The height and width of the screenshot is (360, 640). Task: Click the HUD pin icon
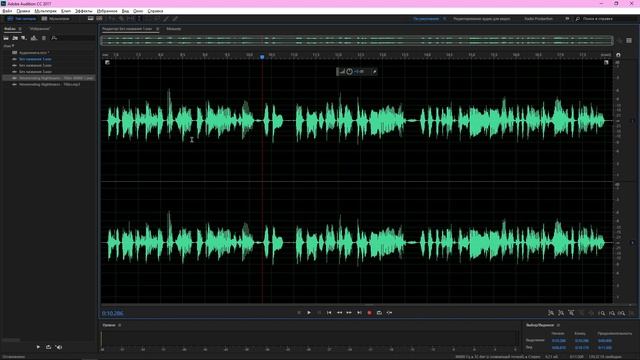[x=374, y=71]
